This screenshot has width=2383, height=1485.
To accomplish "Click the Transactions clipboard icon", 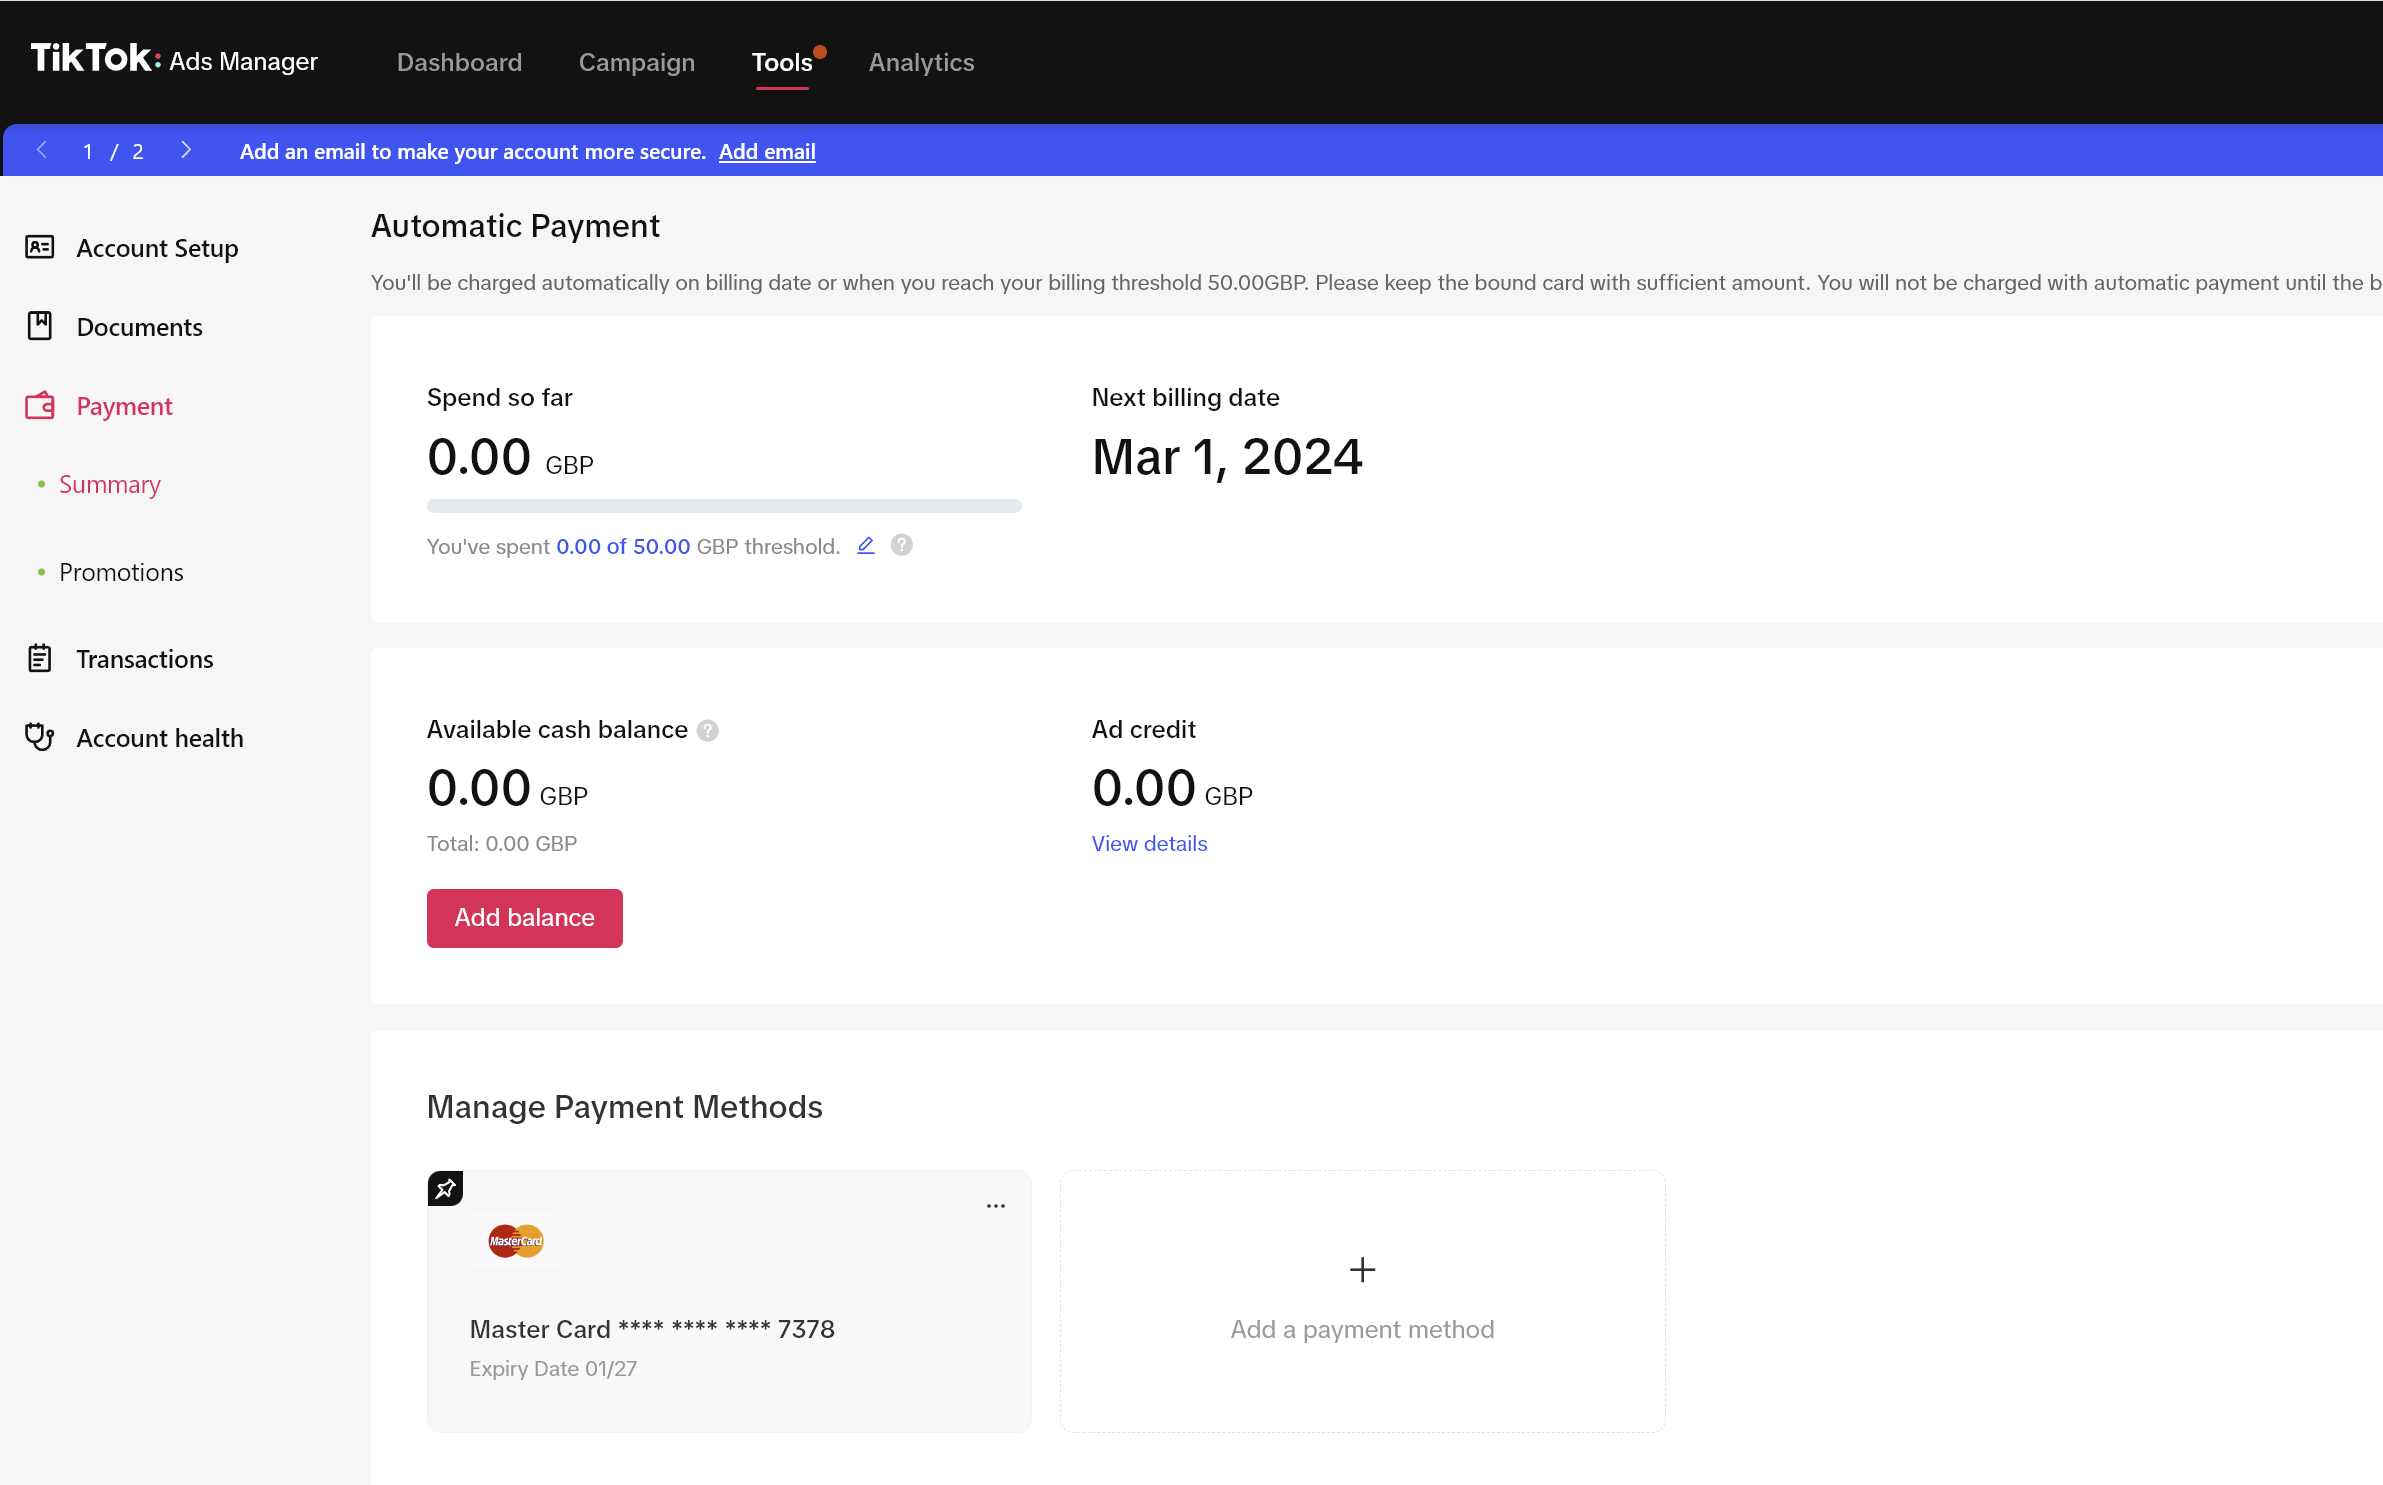I will click(x=40, y=658).
